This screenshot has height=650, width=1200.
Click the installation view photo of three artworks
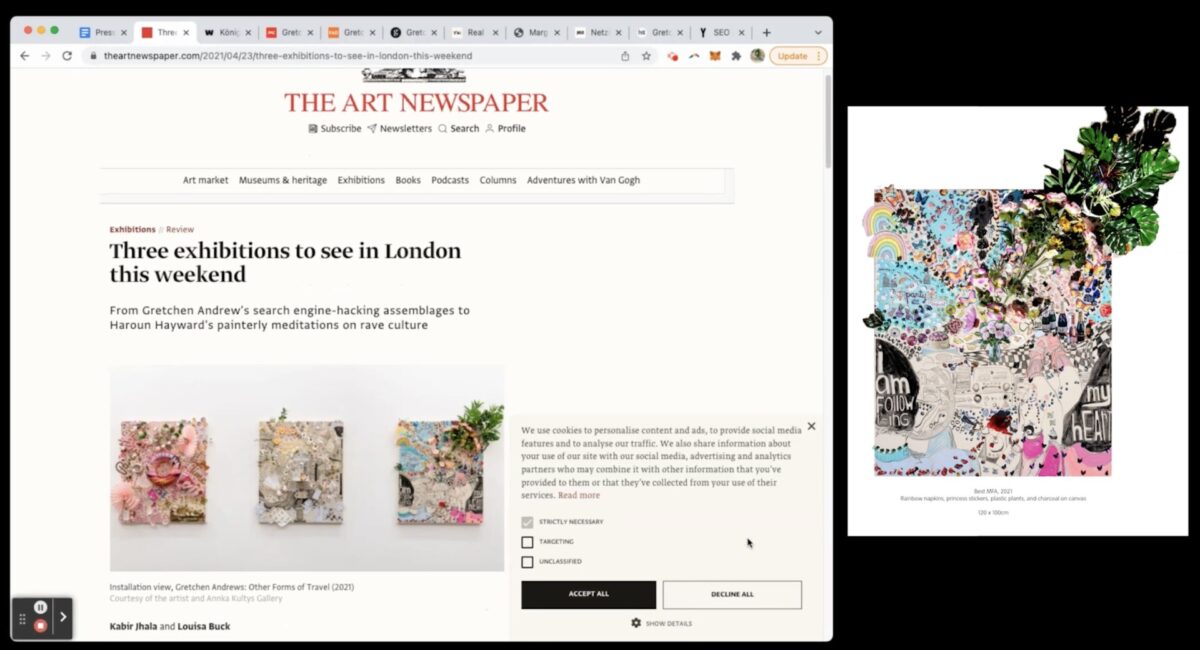pyautogui.click(x=307, y=468)
